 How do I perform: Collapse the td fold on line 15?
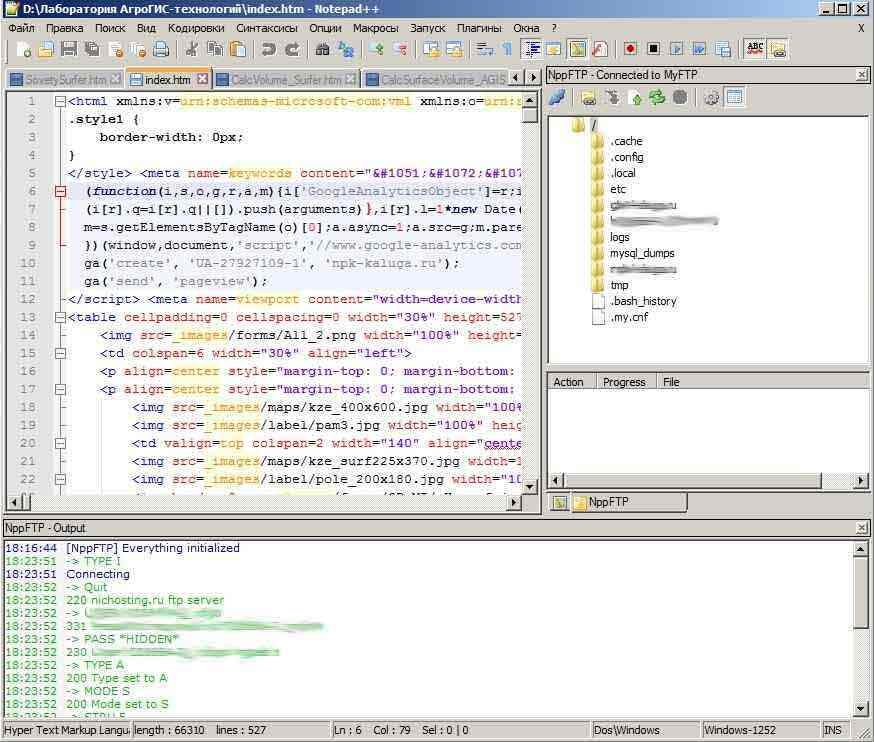(60, 353)
